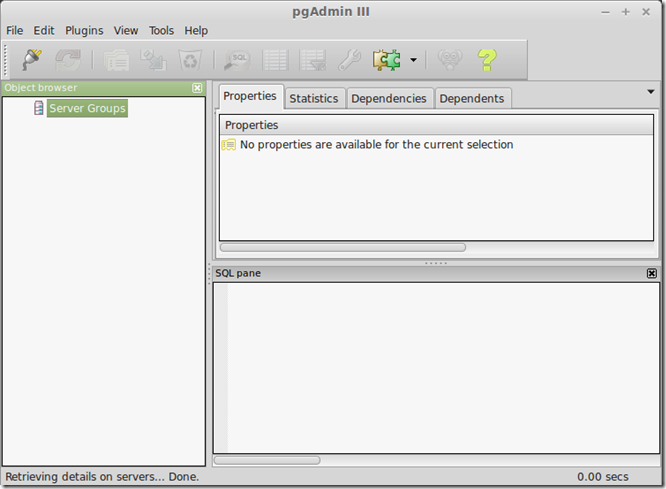This screenshot has width=666, height=489.
Task: Maximize the pgAdmin III window with plus button
Action: [626, 12]
